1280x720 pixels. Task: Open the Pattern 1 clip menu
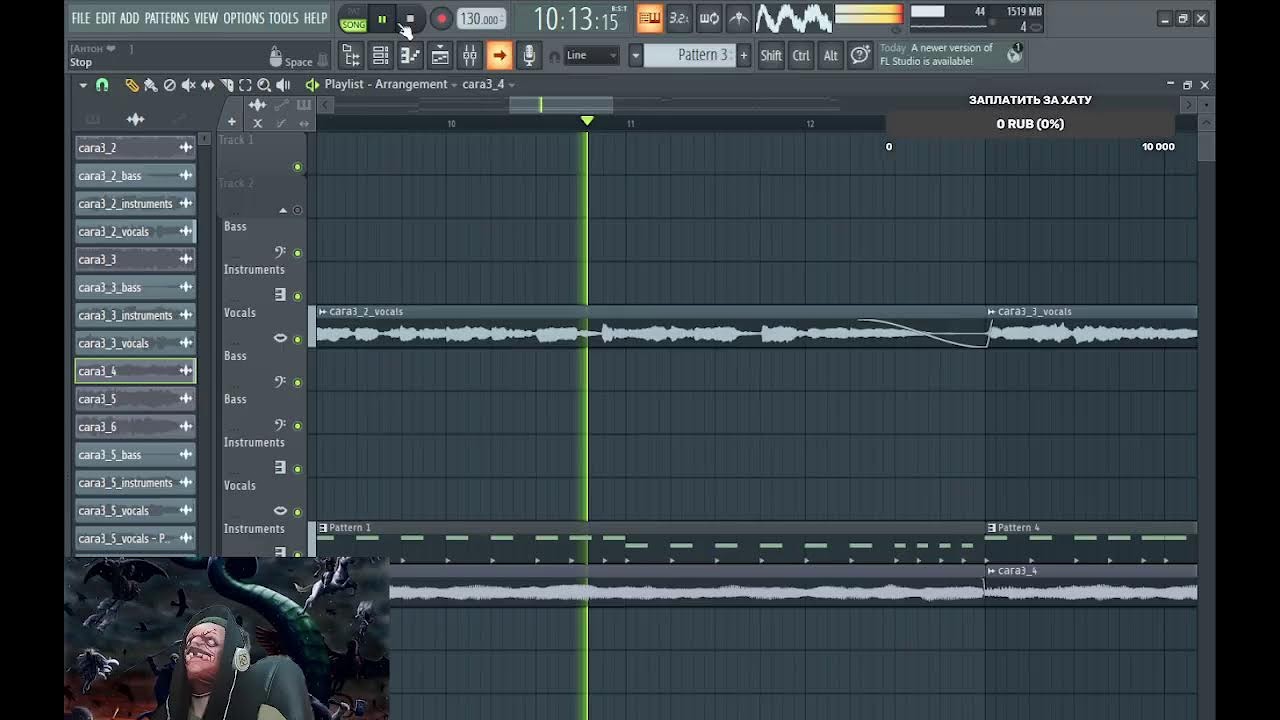click(323, 528)
